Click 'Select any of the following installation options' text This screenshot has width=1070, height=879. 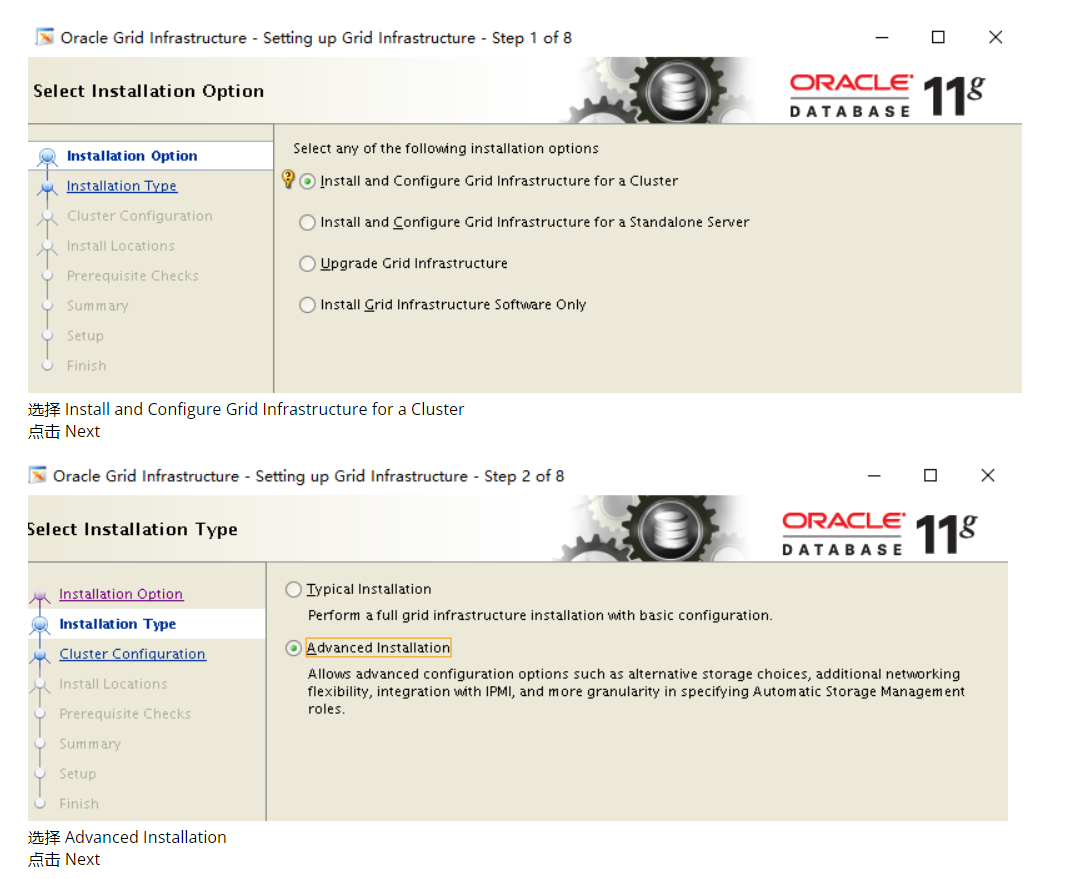point(446,148)
